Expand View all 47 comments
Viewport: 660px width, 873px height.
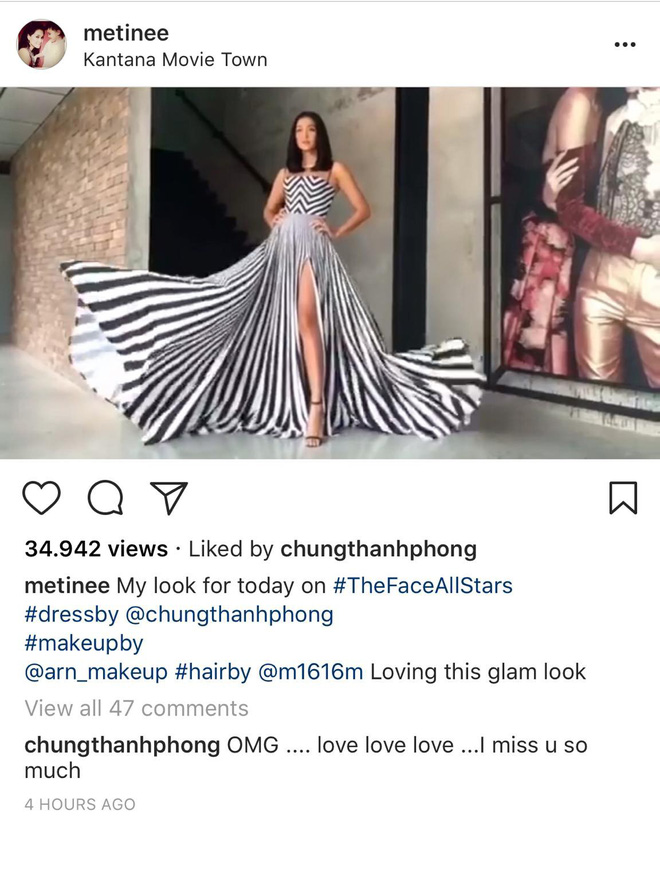[x=136, y=708]
